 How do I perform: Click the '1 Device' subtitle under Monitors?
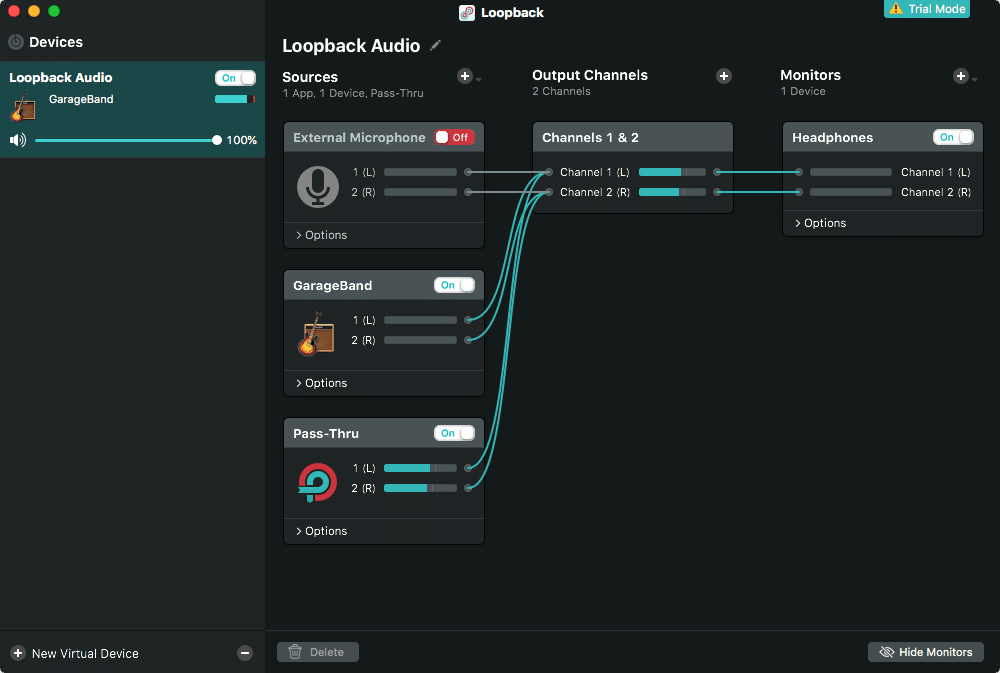803,91
